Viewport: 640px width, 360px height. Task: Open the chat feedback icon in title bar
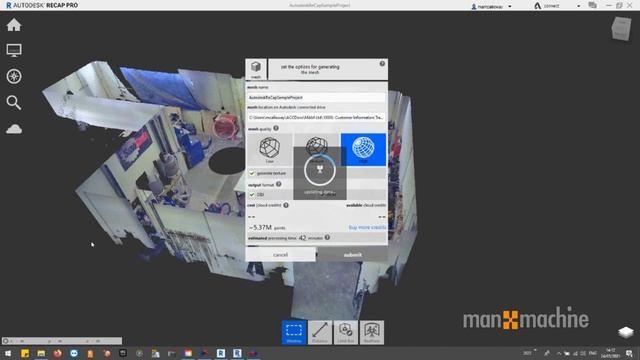[x=592, y=5]
